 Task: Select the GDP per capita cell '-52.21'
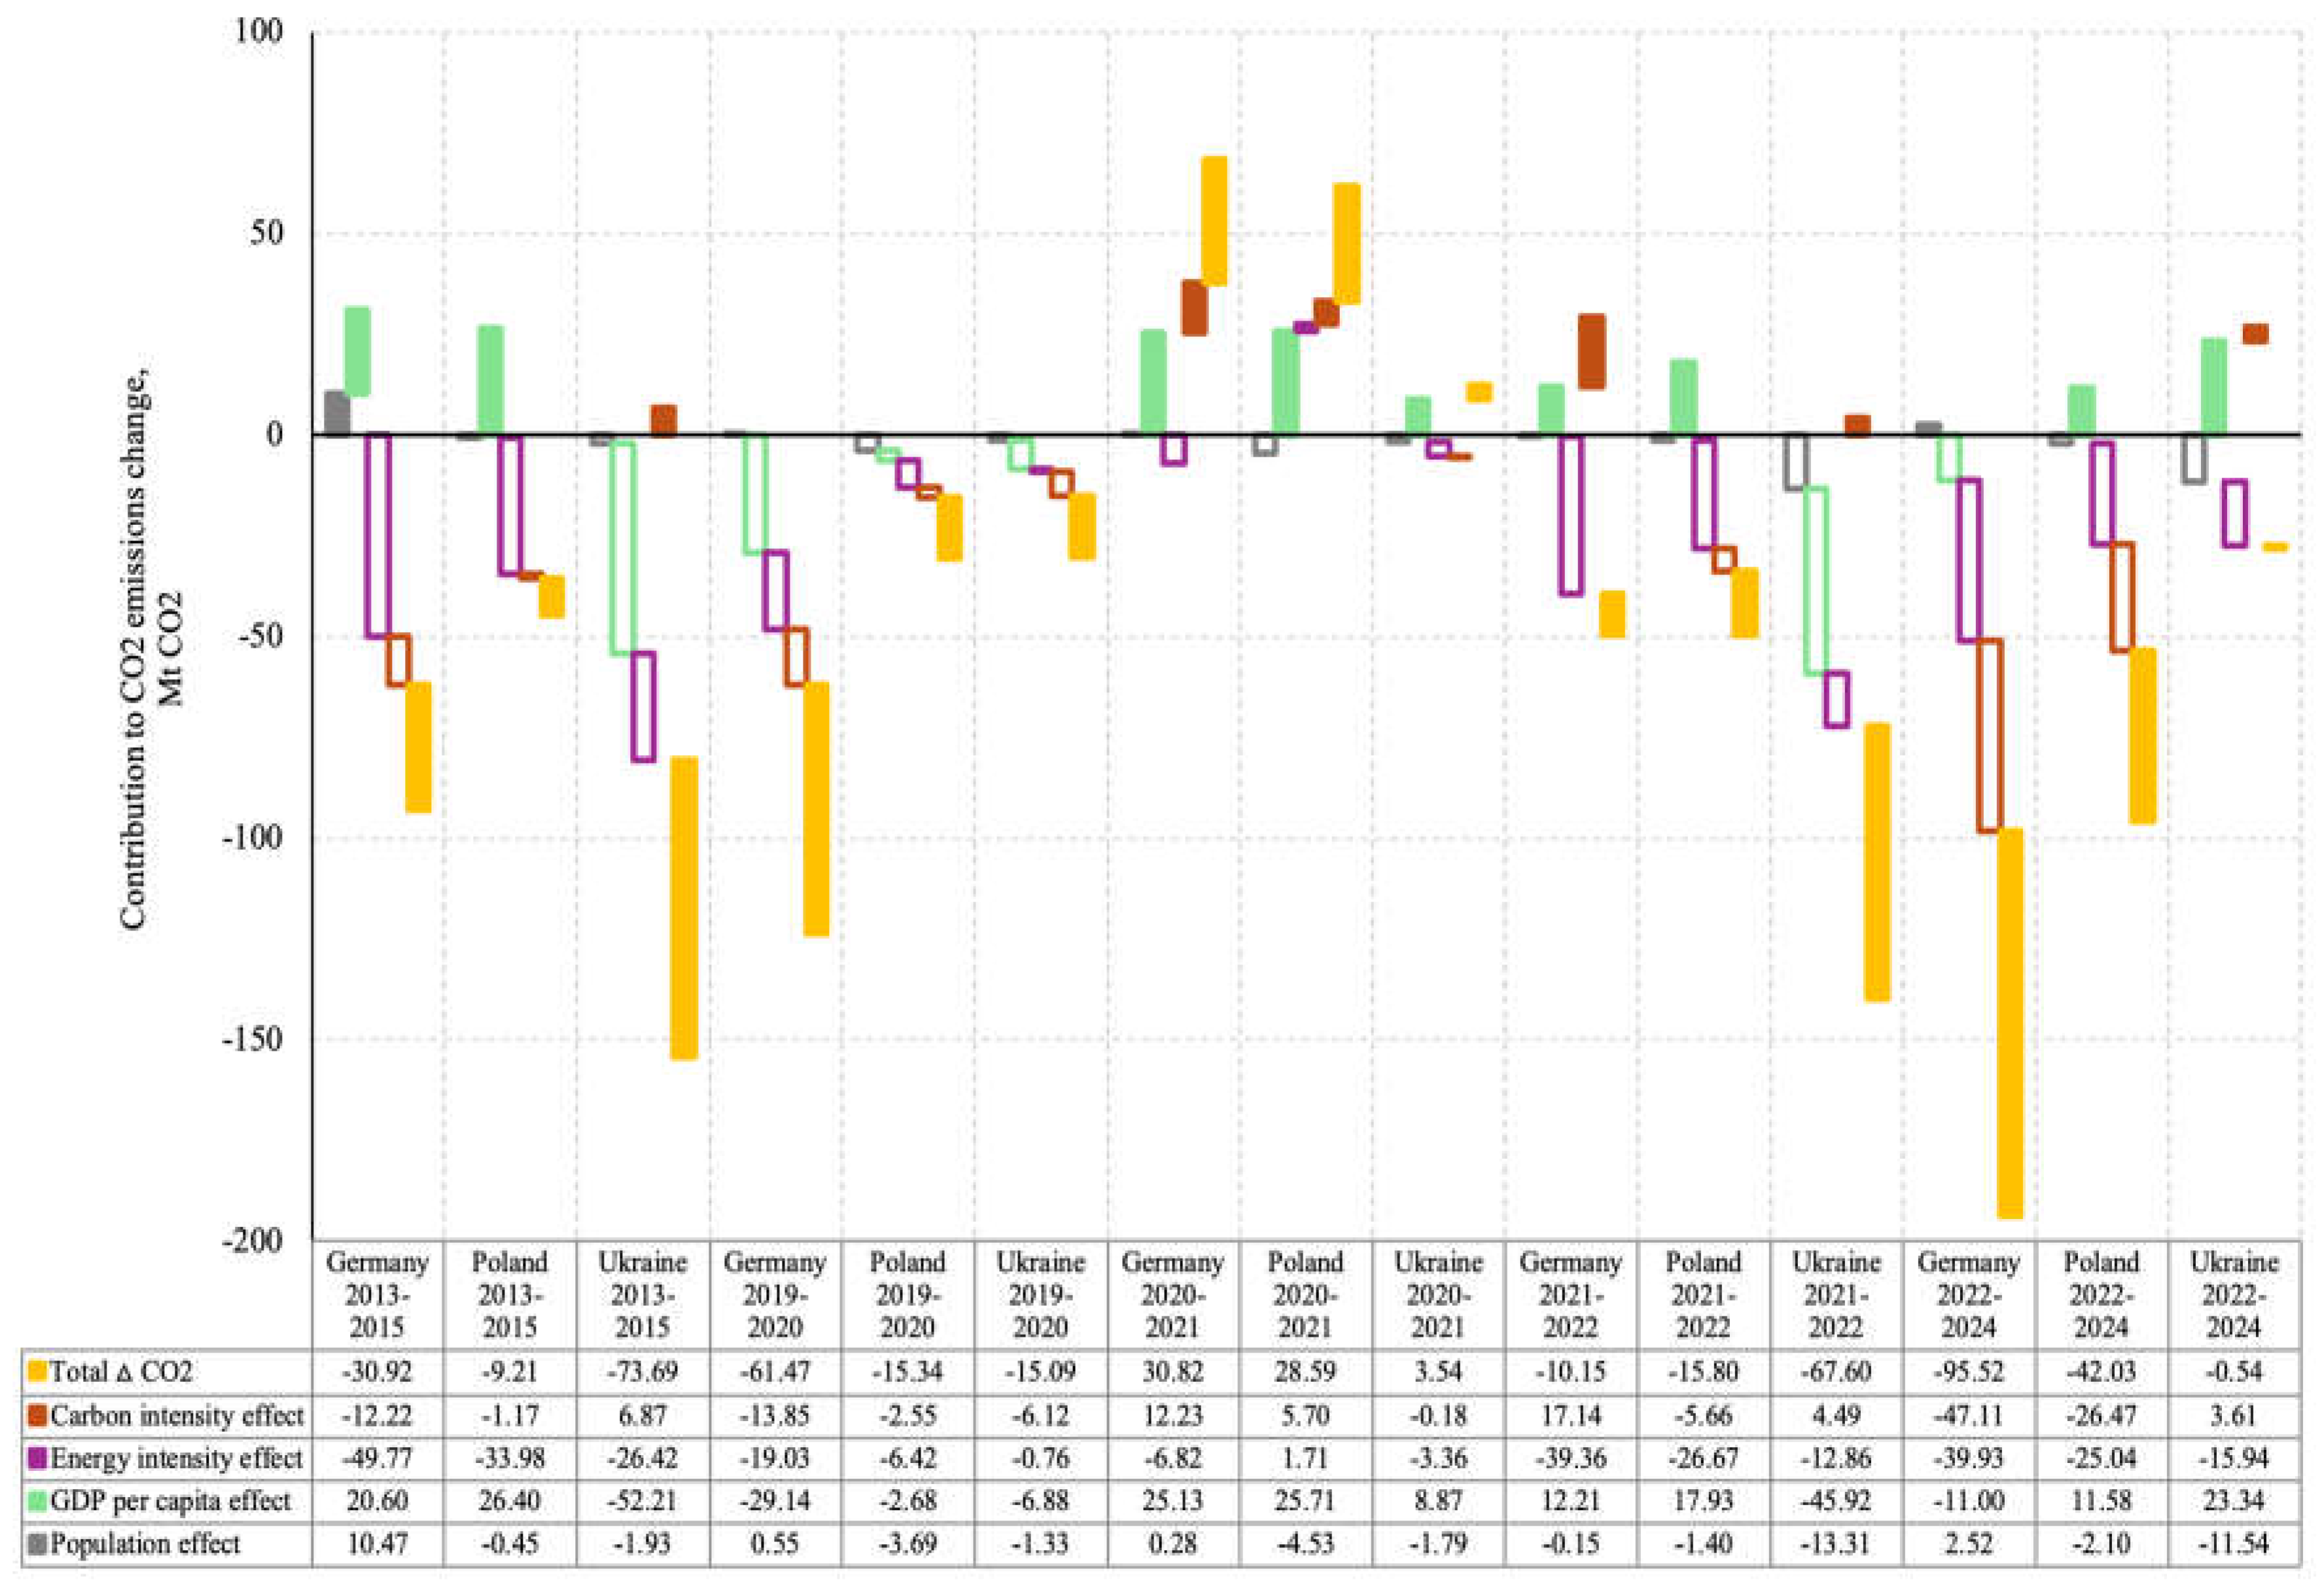click(642, 1501)
